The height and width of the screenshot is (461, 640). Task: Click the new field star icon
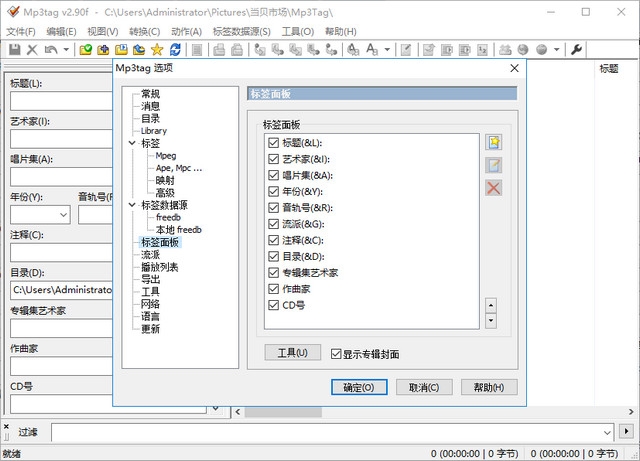click(493, 143)
